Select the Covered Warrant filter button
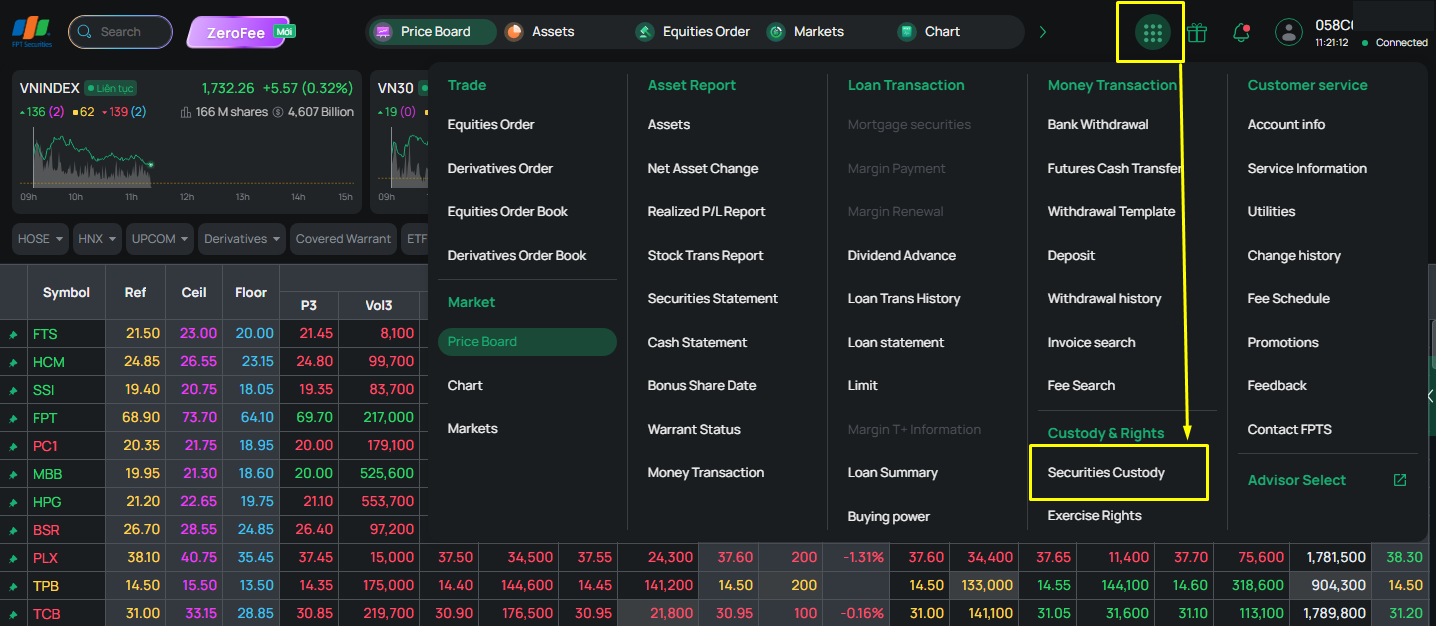The height and width of the screenshot is (626, 1436). click(x=344, y=239)
